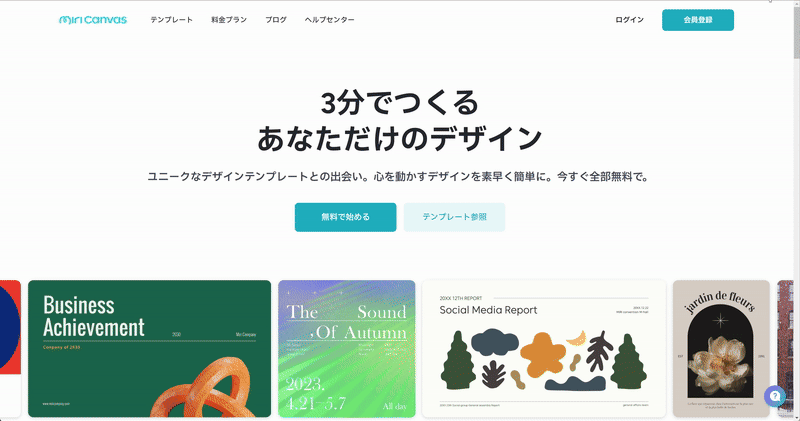Image resolution: width=800 pixels, height=421 pixels.
Task: Click the red and blue template at left edge
Action: (x=10, y=349)
